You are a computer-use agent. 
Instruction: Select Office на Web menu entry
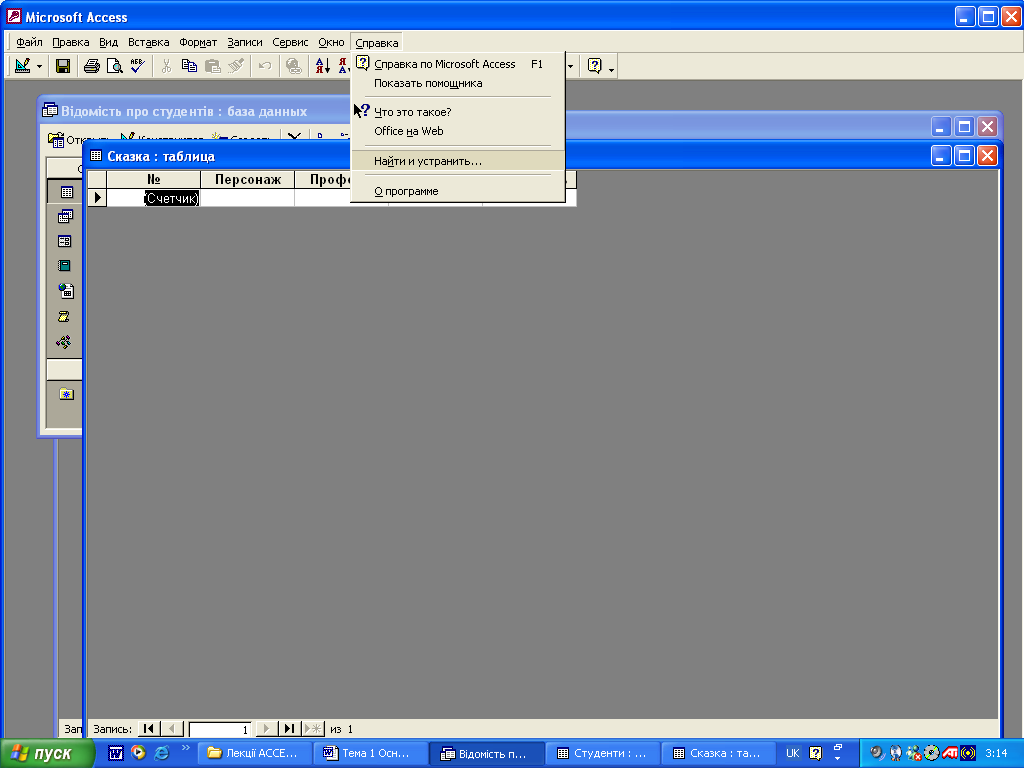pyautogui.click(x=458, y=131)
